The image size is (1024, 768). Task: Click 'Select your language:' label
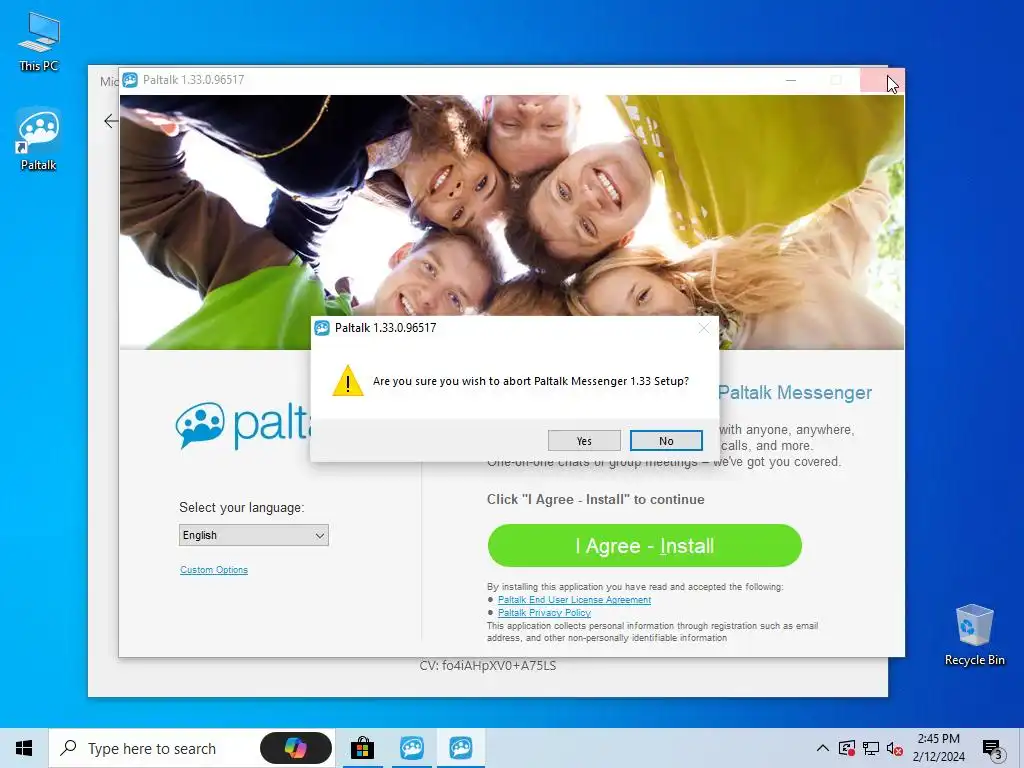pyautogui.click(x=242, y=507)
